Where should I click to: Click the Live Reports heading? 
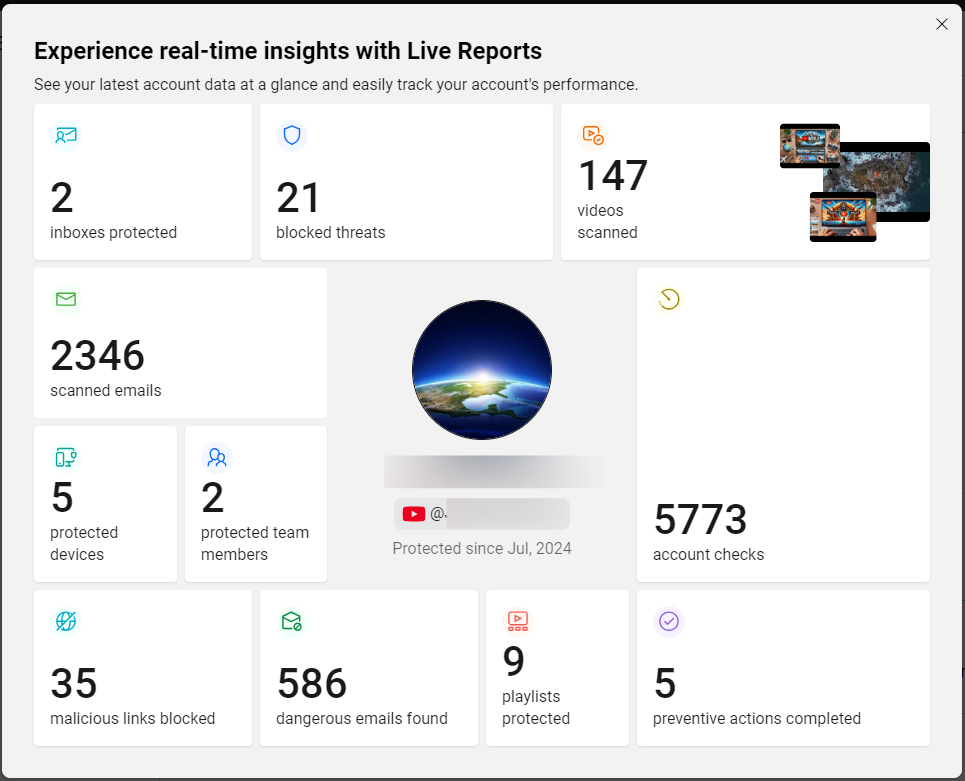pyautogui.click(x=288, y=51)
